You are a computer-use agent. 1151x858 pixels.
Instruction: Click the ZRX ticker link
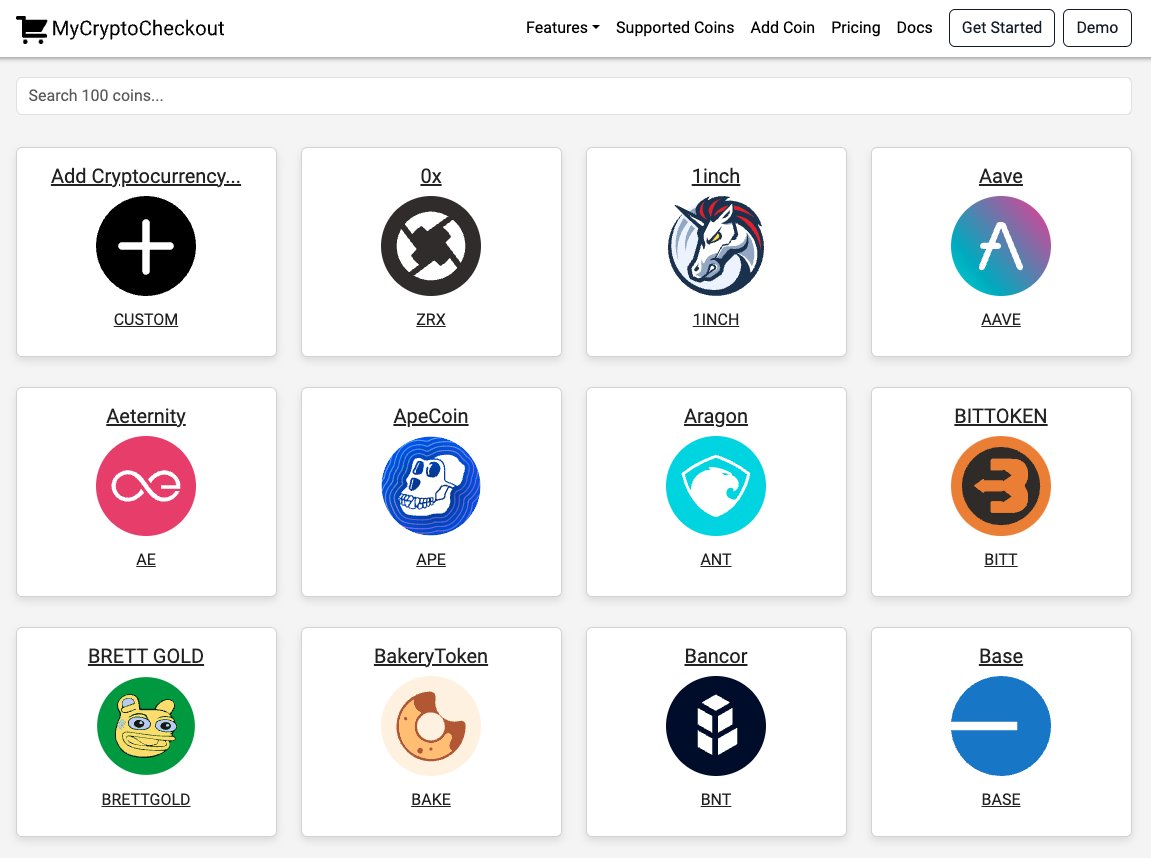pos(431,319)
